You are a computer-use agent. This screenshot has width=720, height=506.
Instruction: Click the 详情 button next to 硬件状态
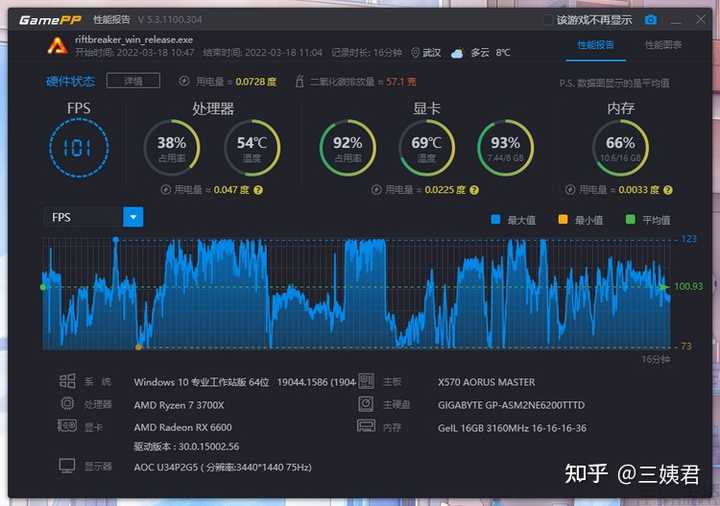(133, 81)
